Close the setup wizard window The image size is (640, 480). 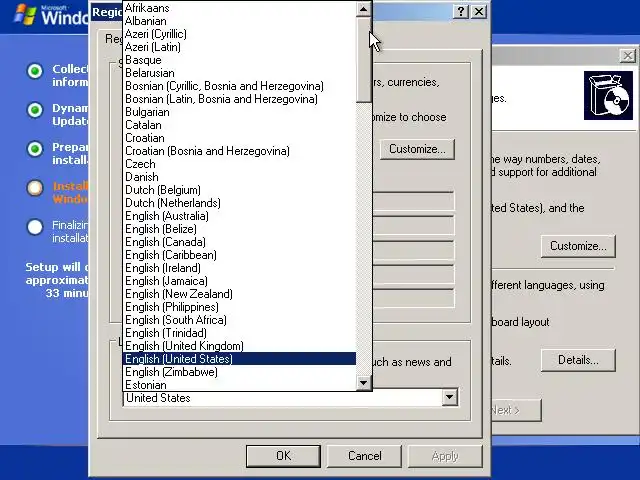[628, 56]
